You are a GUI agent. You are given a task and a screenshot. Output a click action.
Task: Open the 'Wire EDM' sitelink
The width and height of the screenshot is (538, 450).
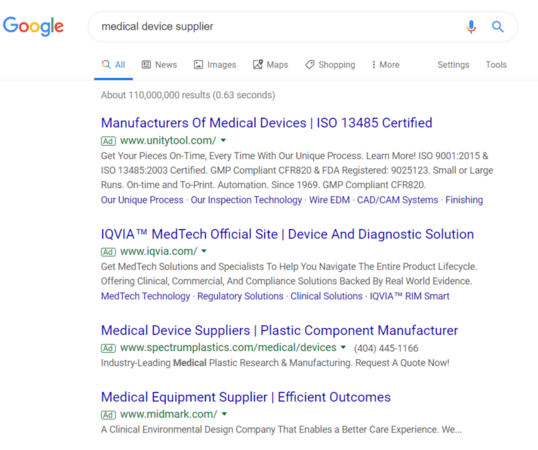(329, 200)
